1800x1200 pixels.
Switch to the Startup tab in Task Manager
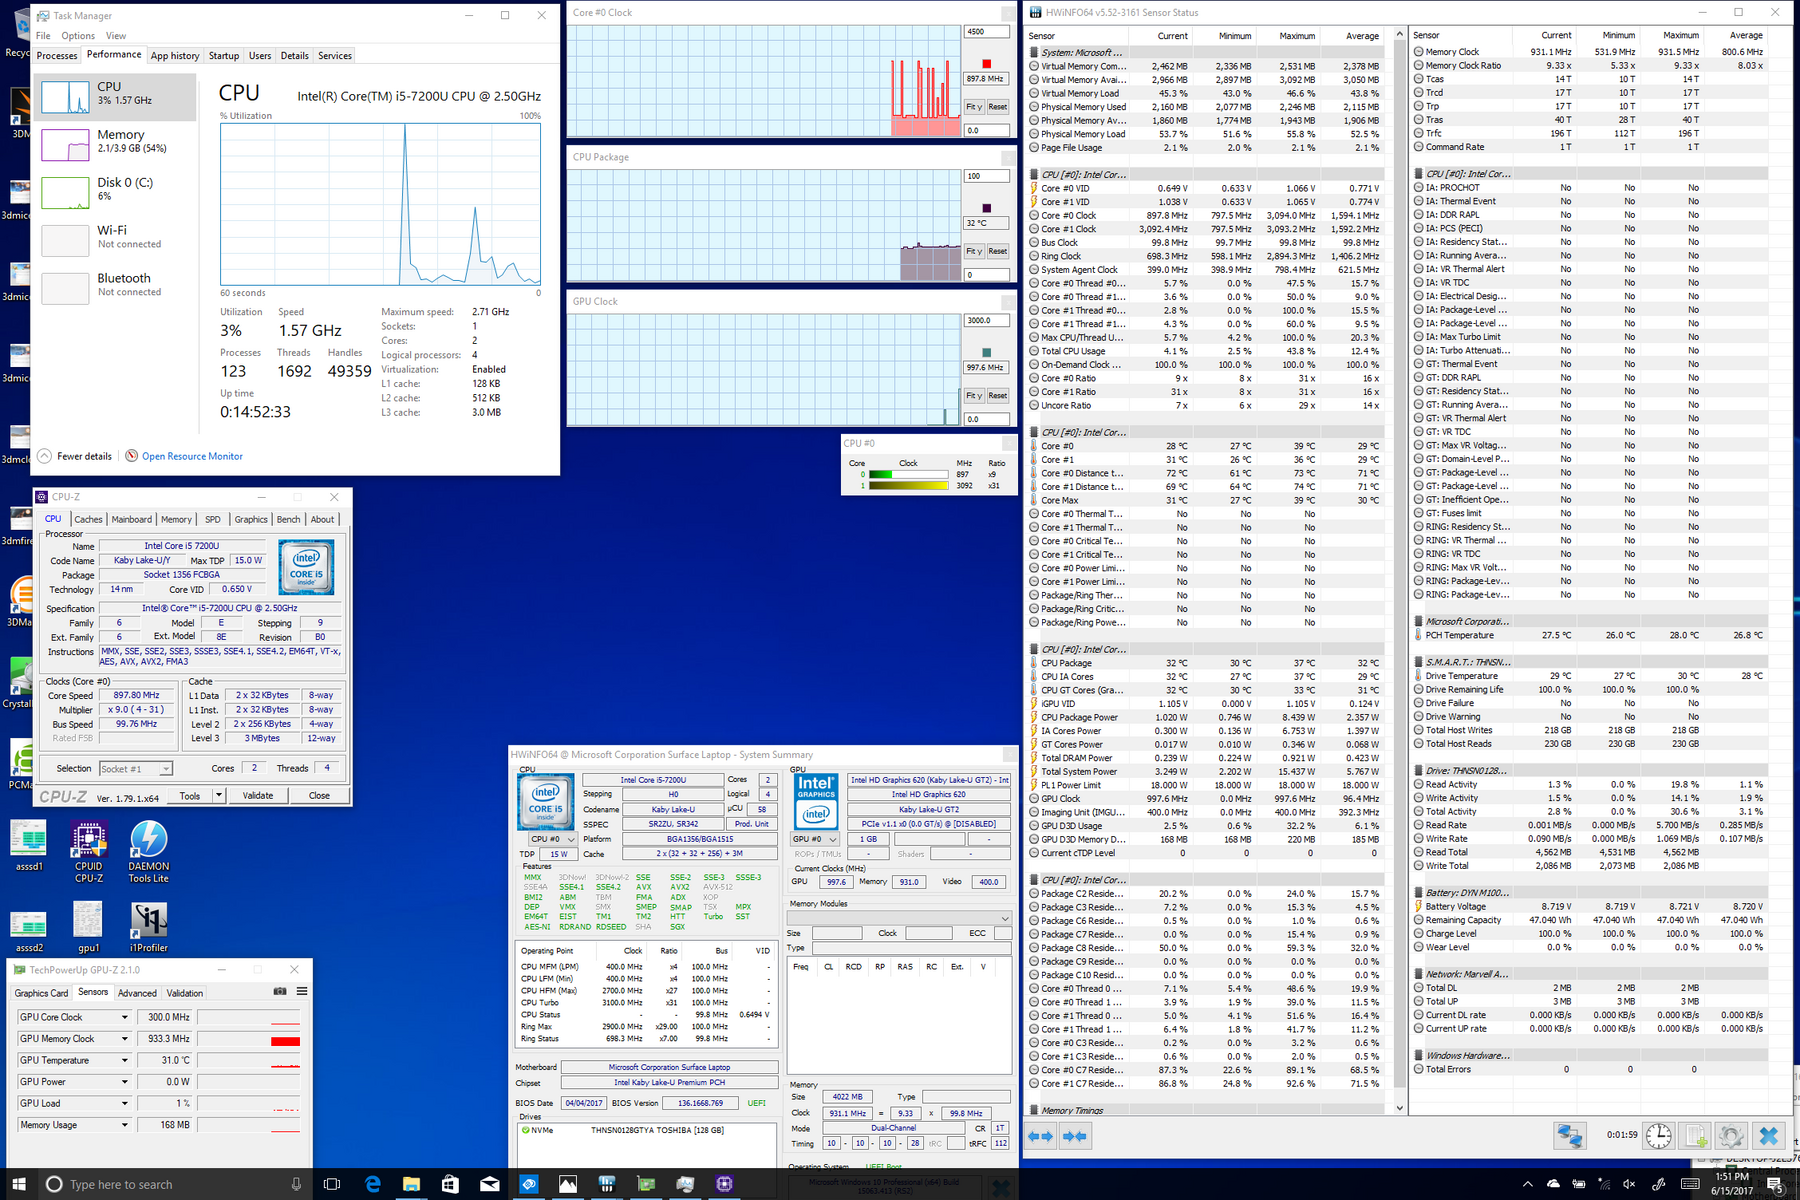point(223,56)
